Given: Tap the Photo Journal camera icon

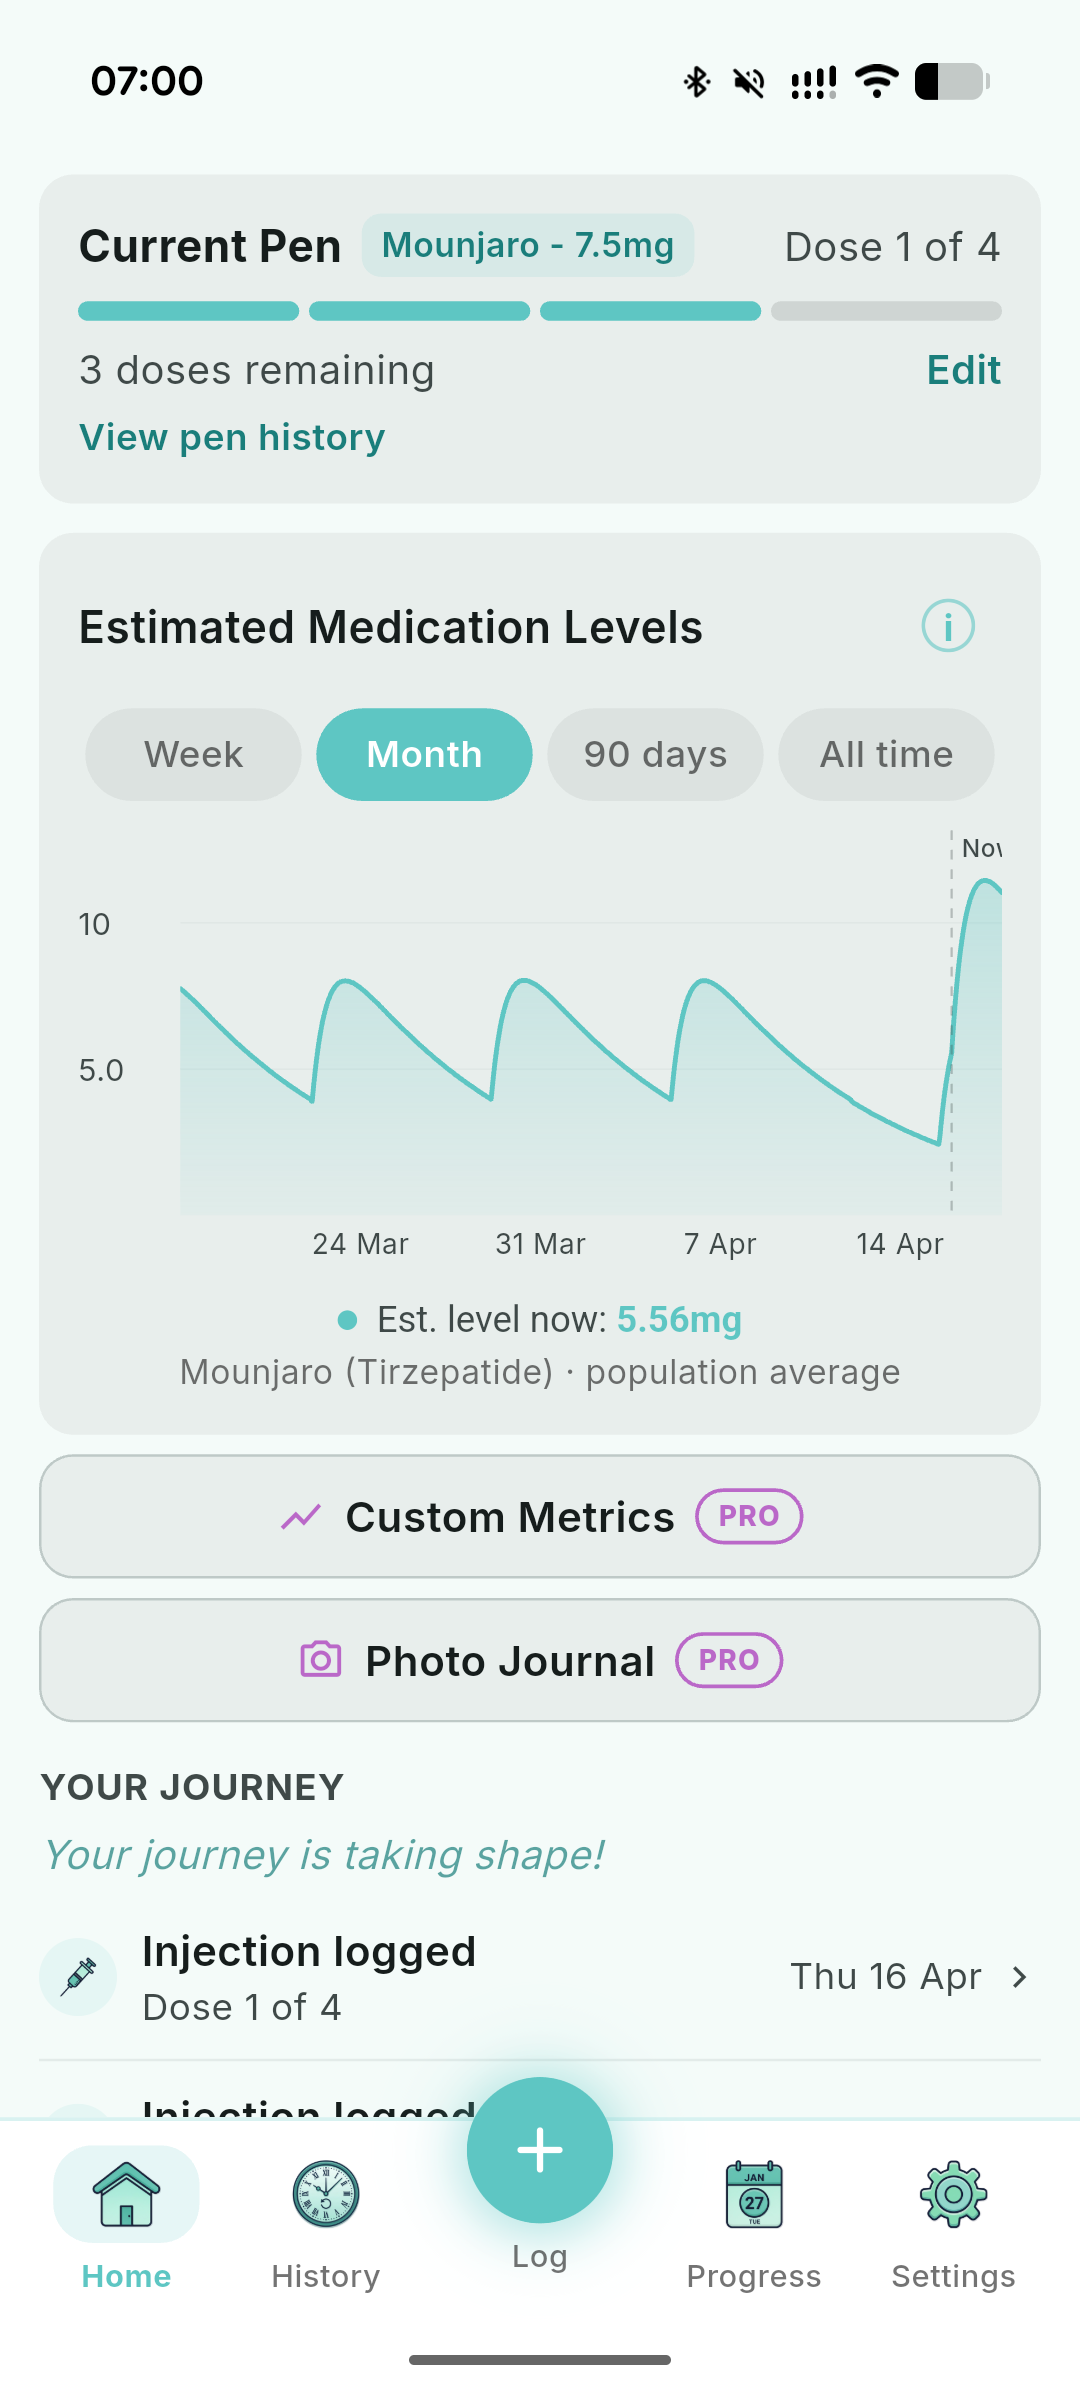Looking at the screenshot, I should click(321, 1660).
